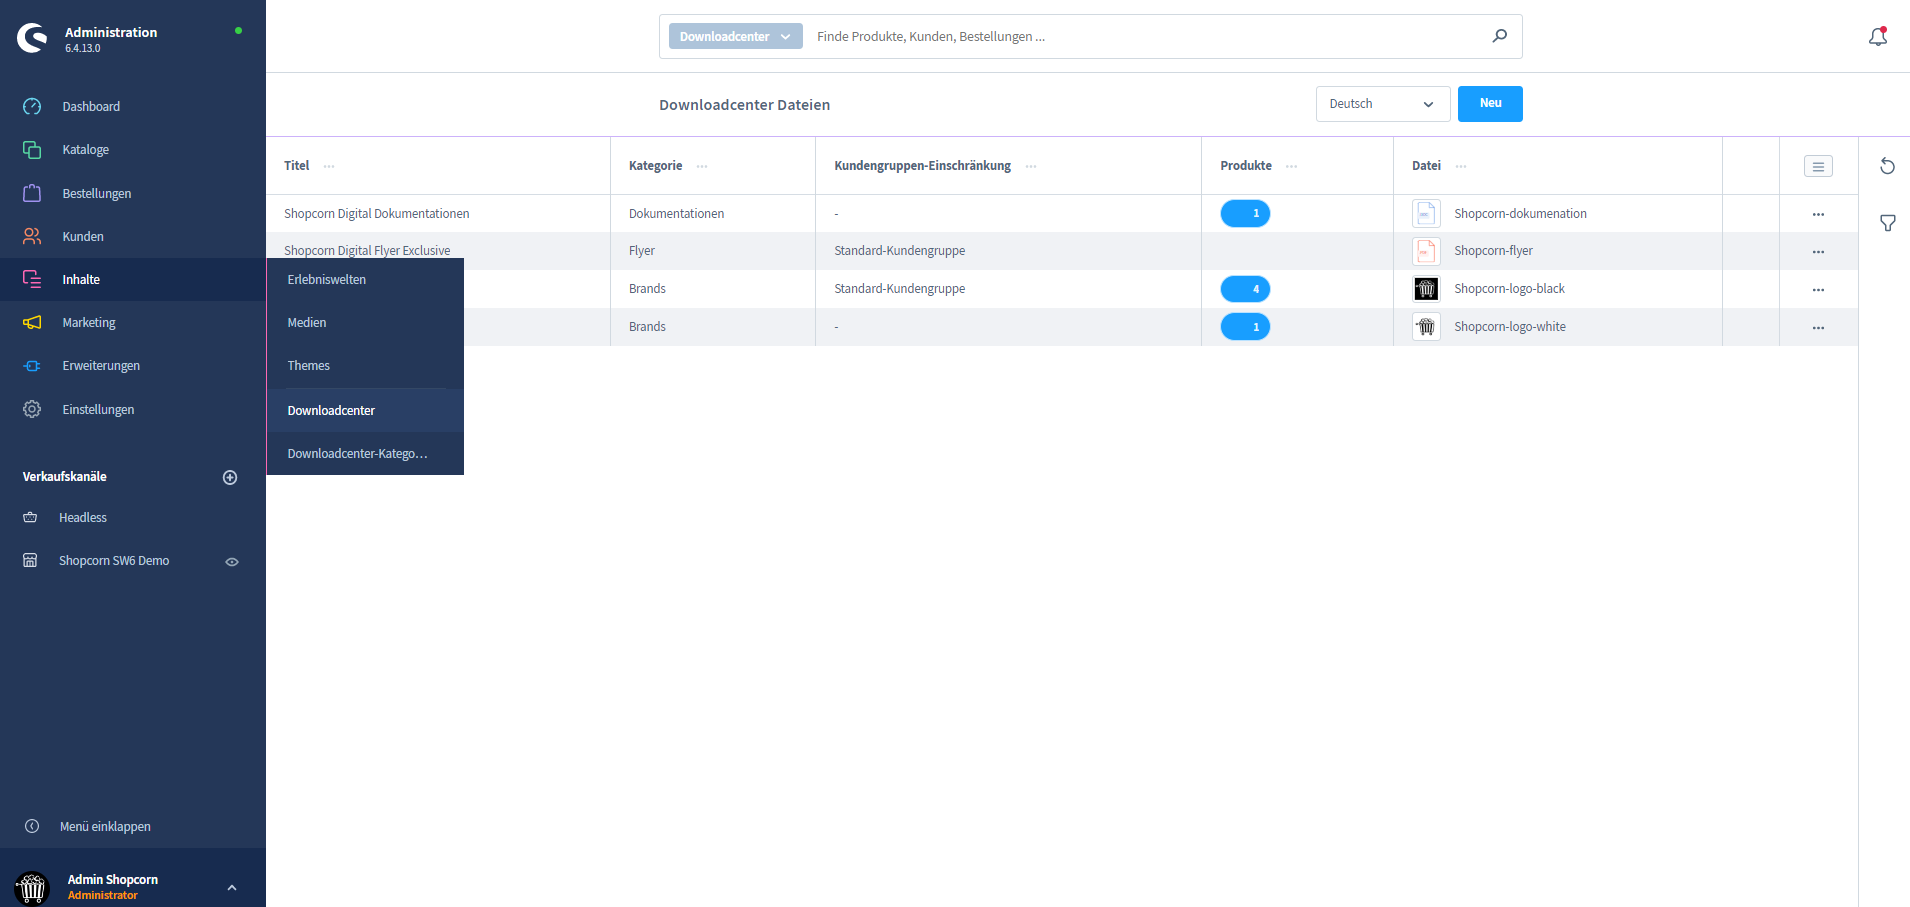
Task: Open the Downloadcenter search scope dropdown
Action: [x=736, y=36]
